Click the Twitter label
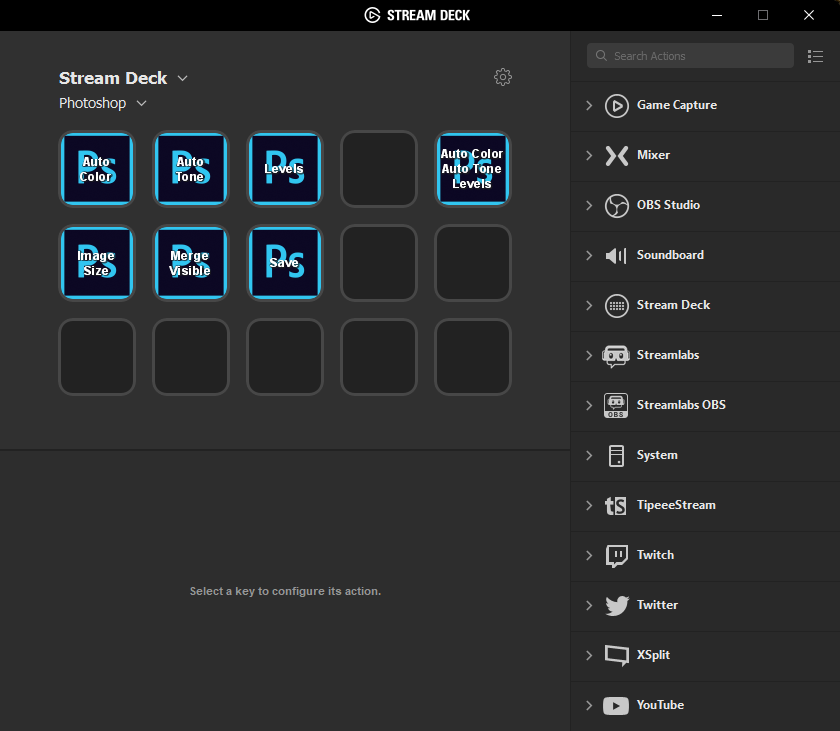This screenshot has width=840, height=731. 657,605
